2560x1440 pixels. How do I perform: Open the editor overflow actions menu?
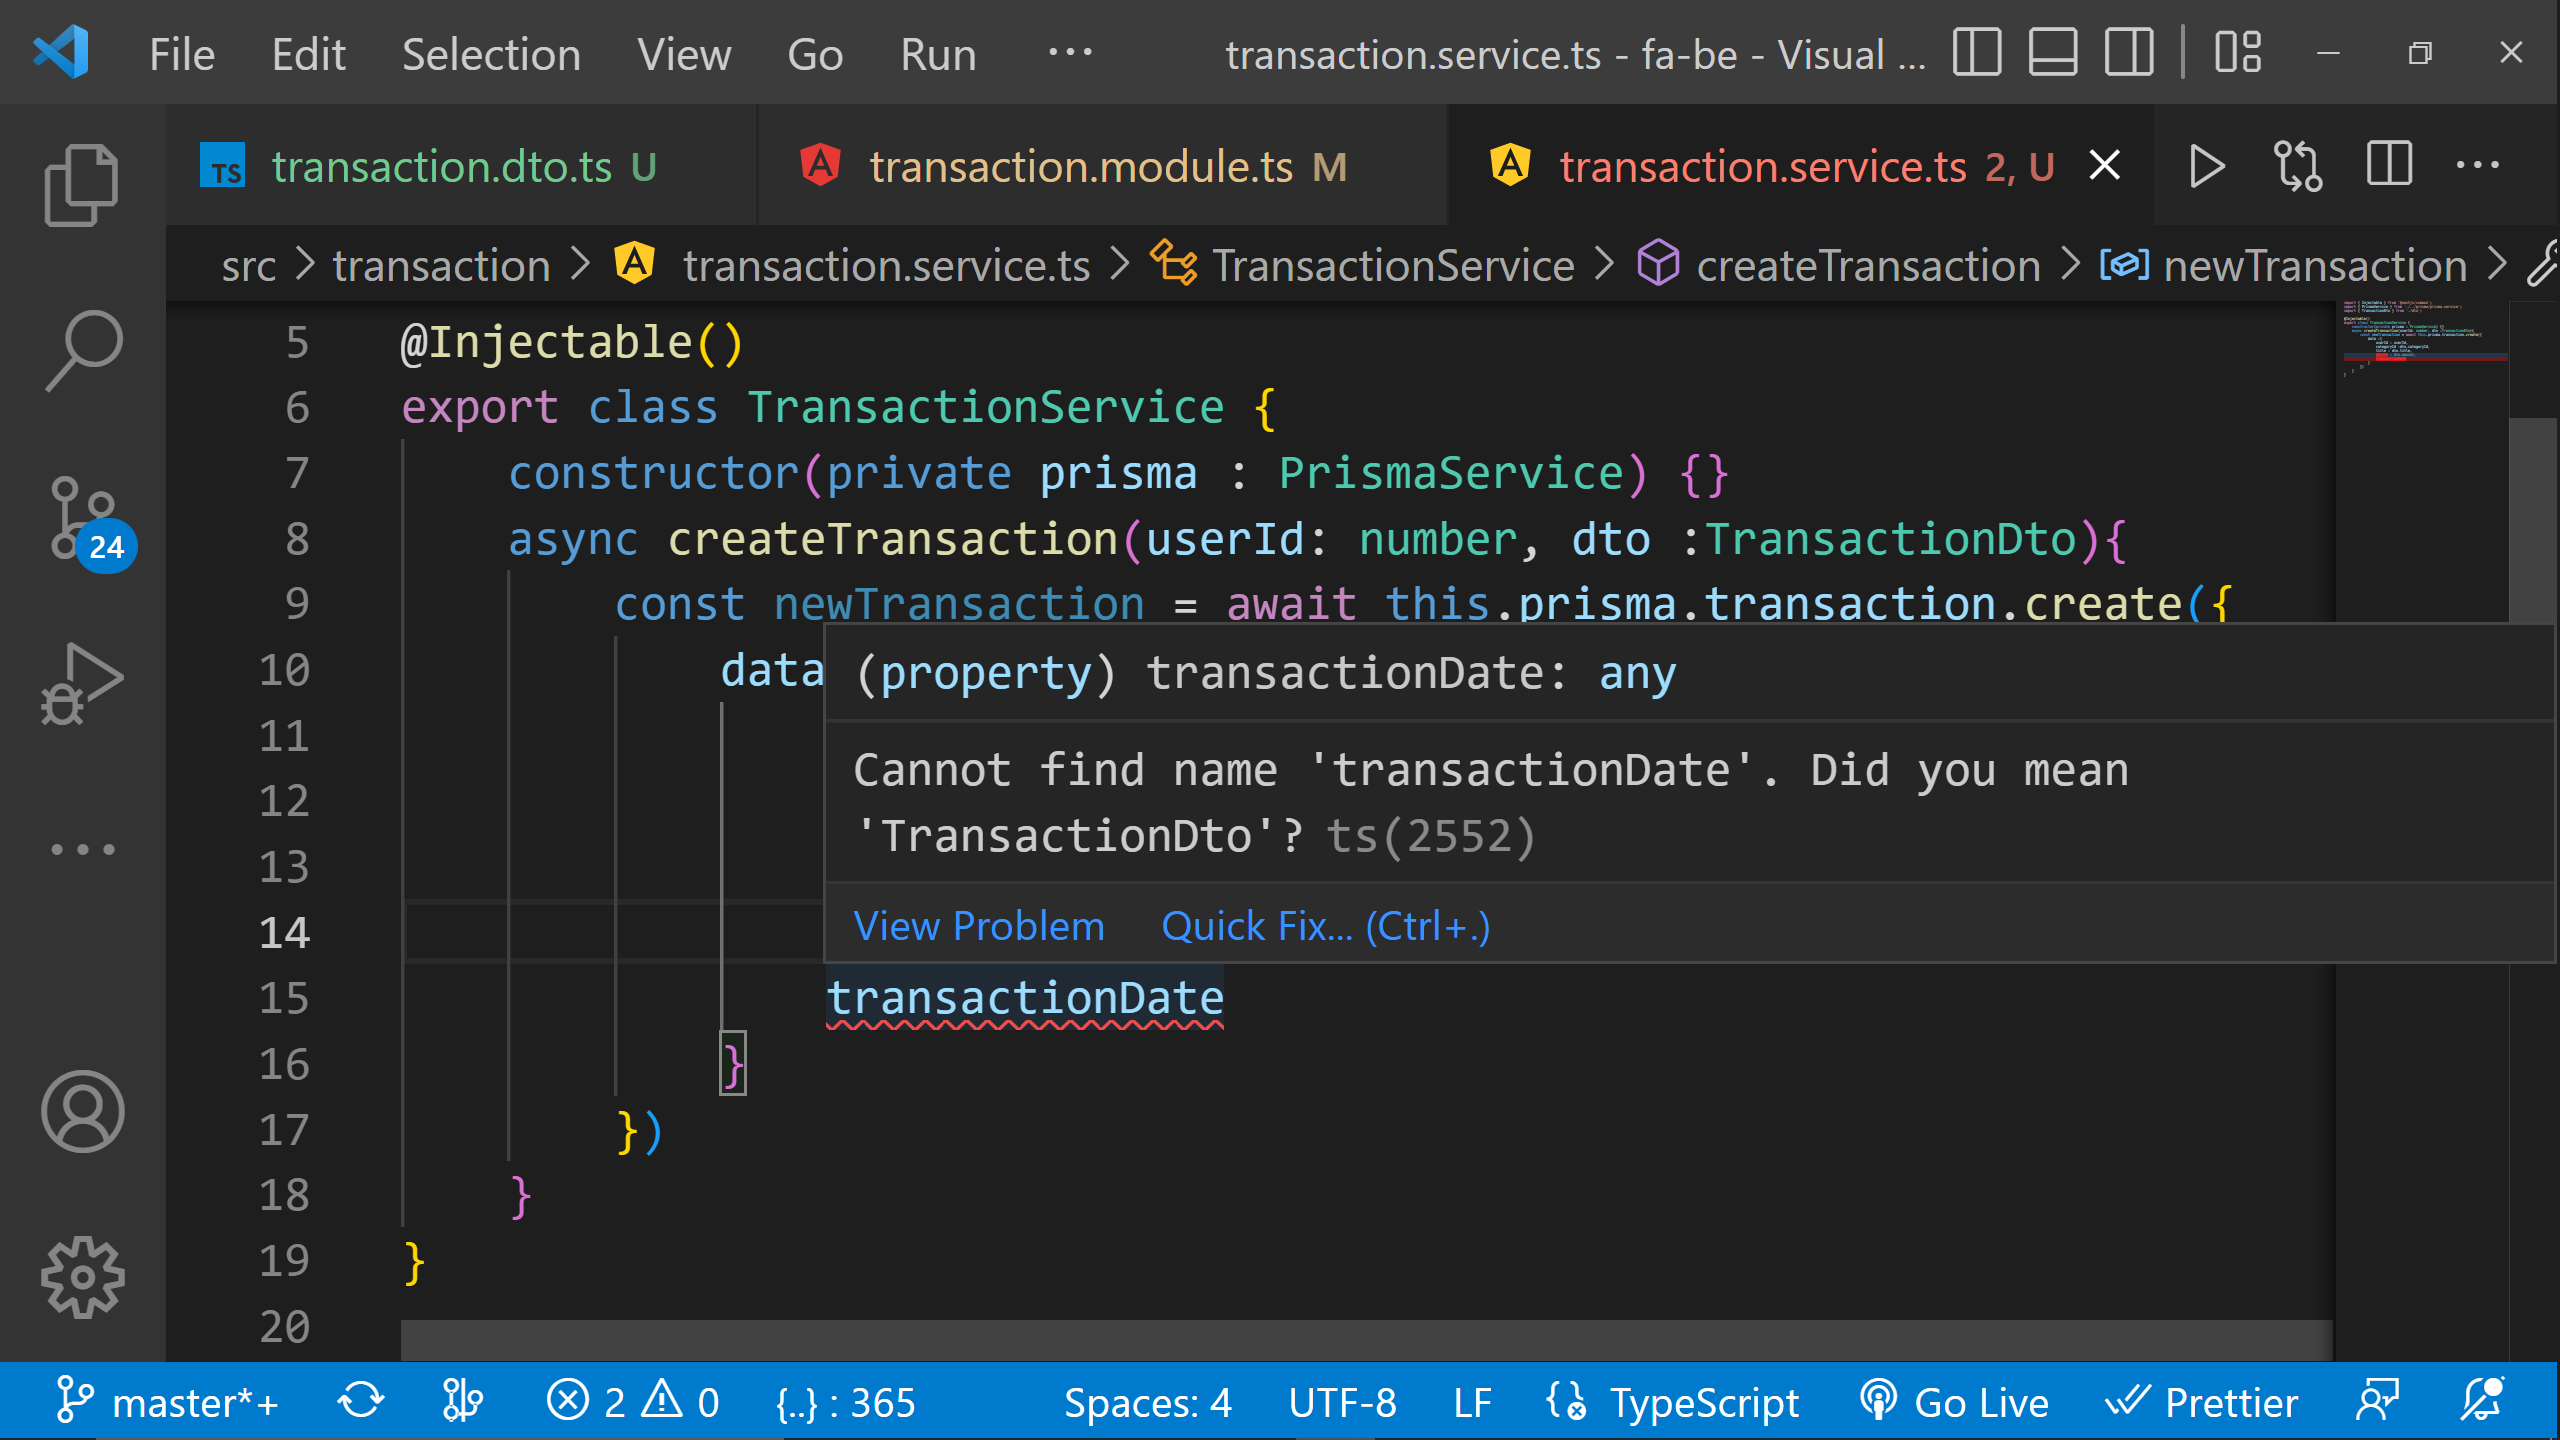click(x=2480, y=166)
